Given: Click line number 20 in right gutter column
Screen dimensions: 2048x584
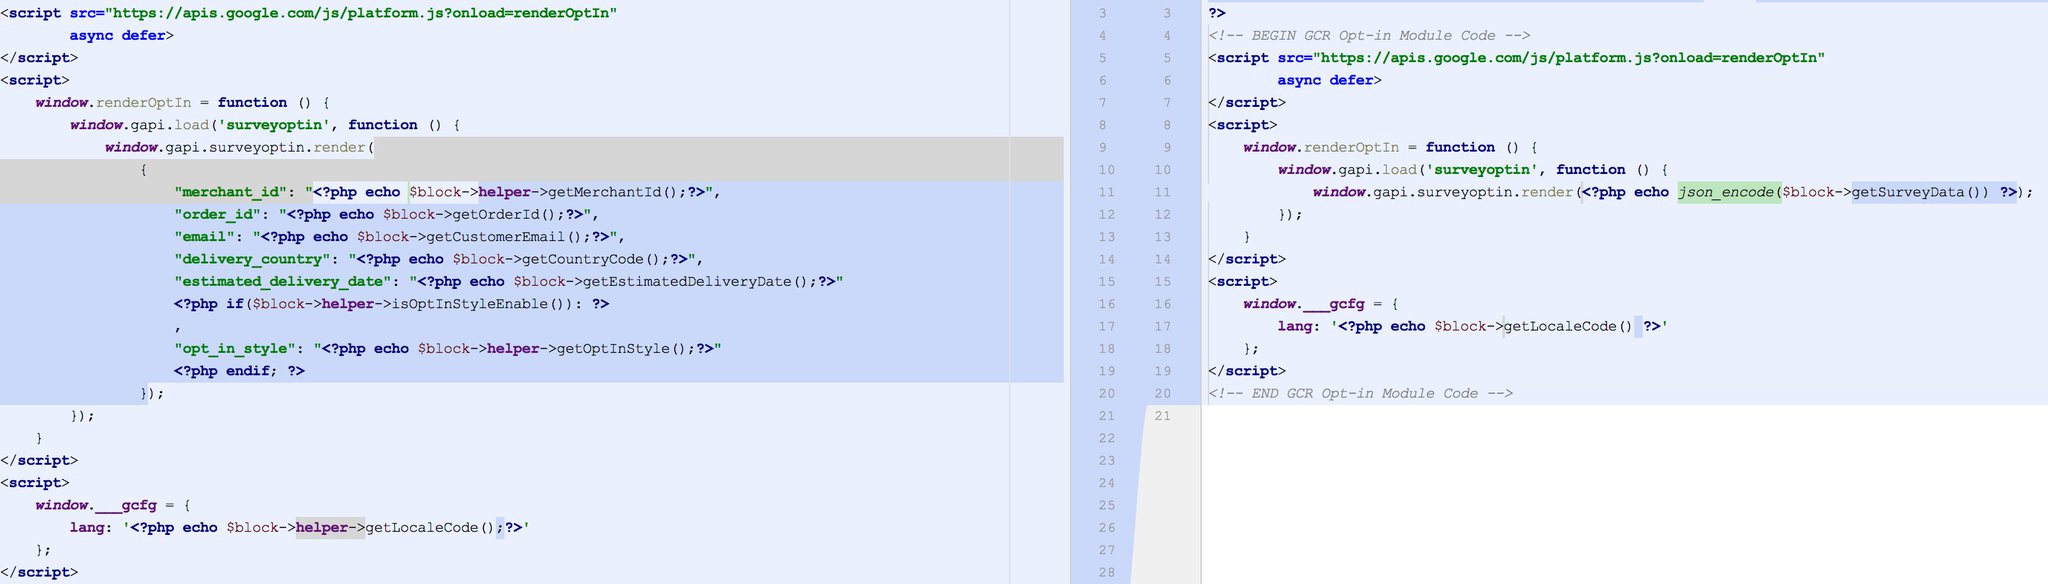Looking at the screenshot, I should click(x=1162, y=393).
